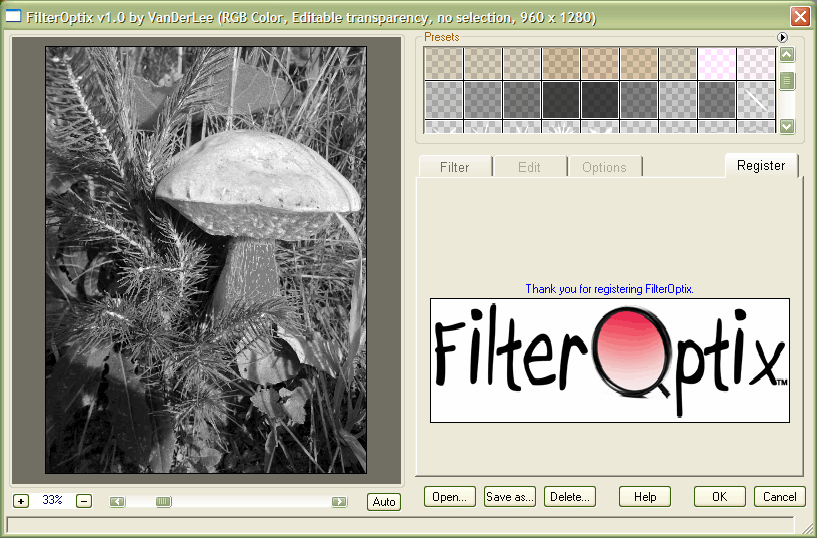Choose the light pink preset swatch

[717, 63]
